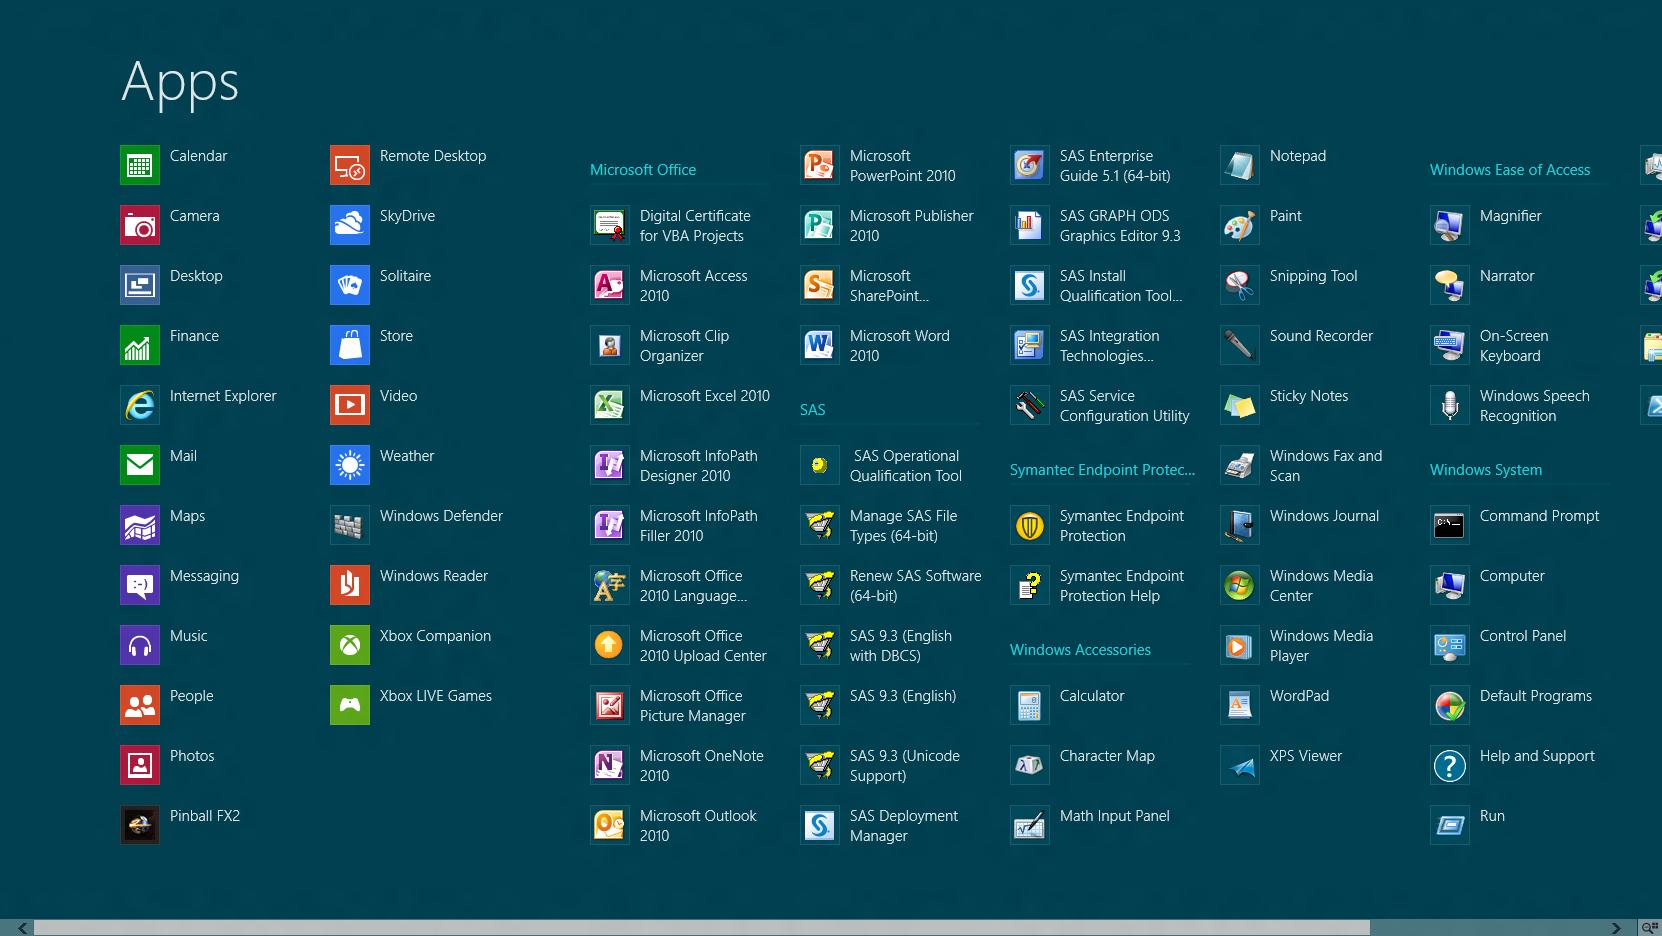Launch Microsoft Publisher 2010 icon

pyautogui.click(x=820, y=225)
